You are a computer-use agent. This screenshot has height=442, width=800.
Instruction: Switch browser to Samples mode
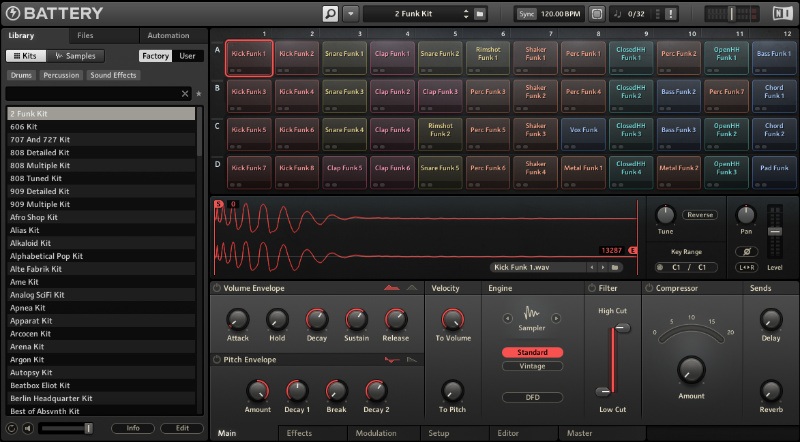pyautogui.click(x=75, y=56)
